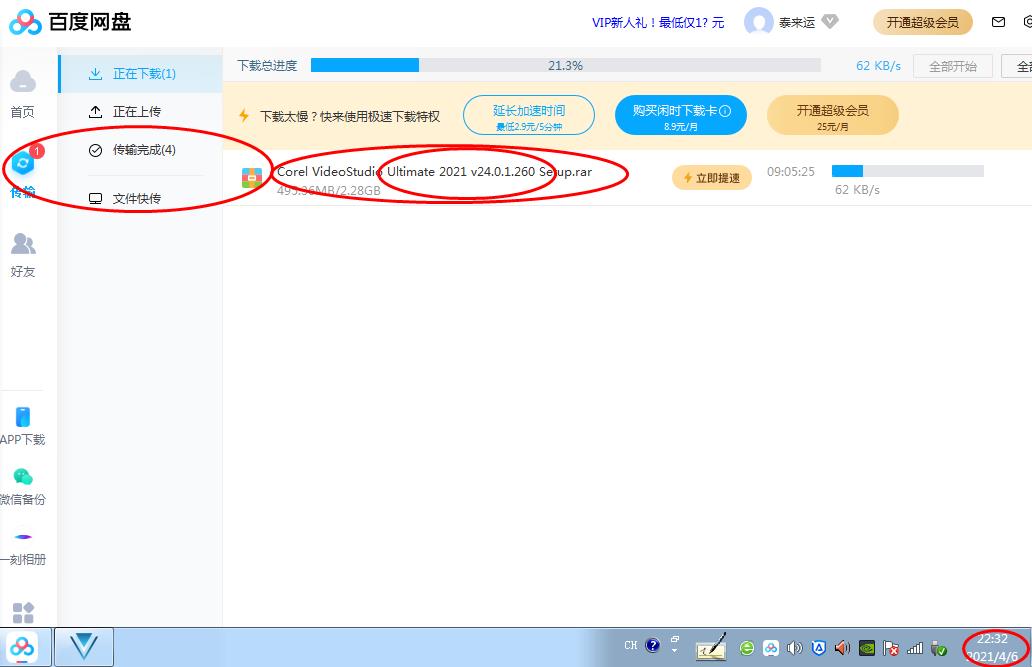
Task: Click the Action Center flag tray icon
Action: [x=891, y=649]
